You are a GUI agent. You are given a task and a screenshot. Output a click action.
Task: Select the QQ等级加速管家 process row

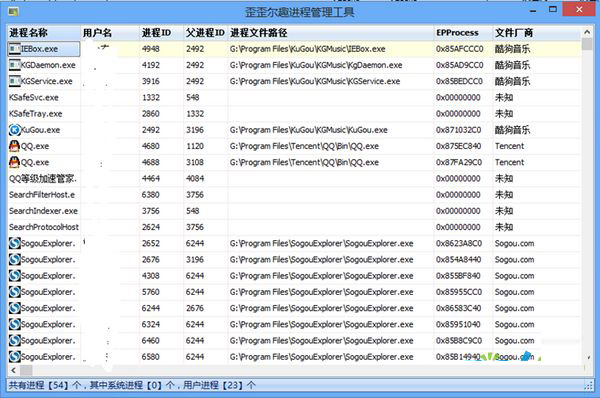(x=294, y=179)
